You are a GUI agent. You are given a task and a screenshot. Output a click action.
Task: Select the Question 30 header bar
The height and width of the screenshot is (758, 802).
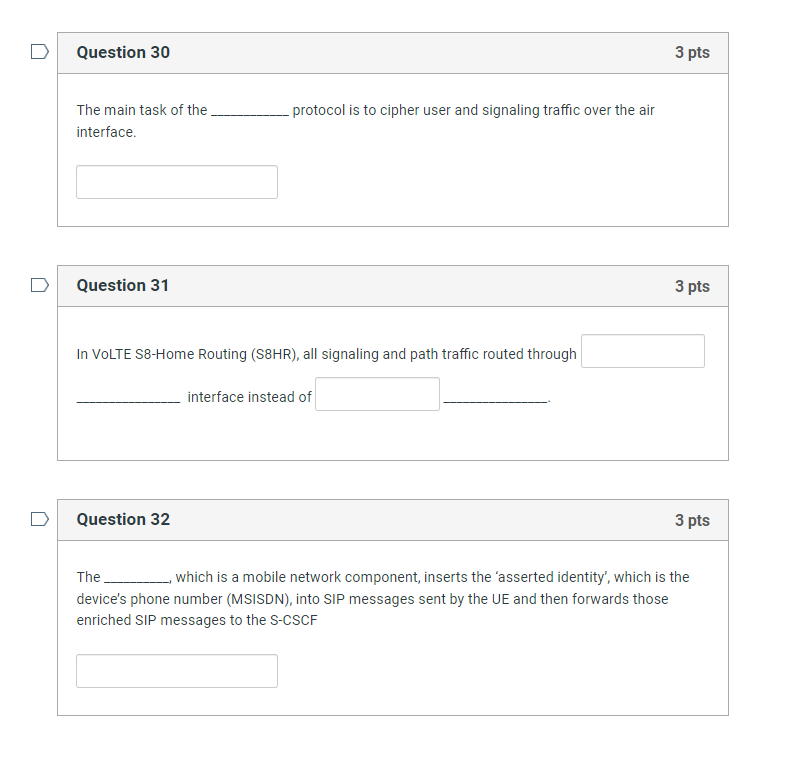(x=392, y=52)
